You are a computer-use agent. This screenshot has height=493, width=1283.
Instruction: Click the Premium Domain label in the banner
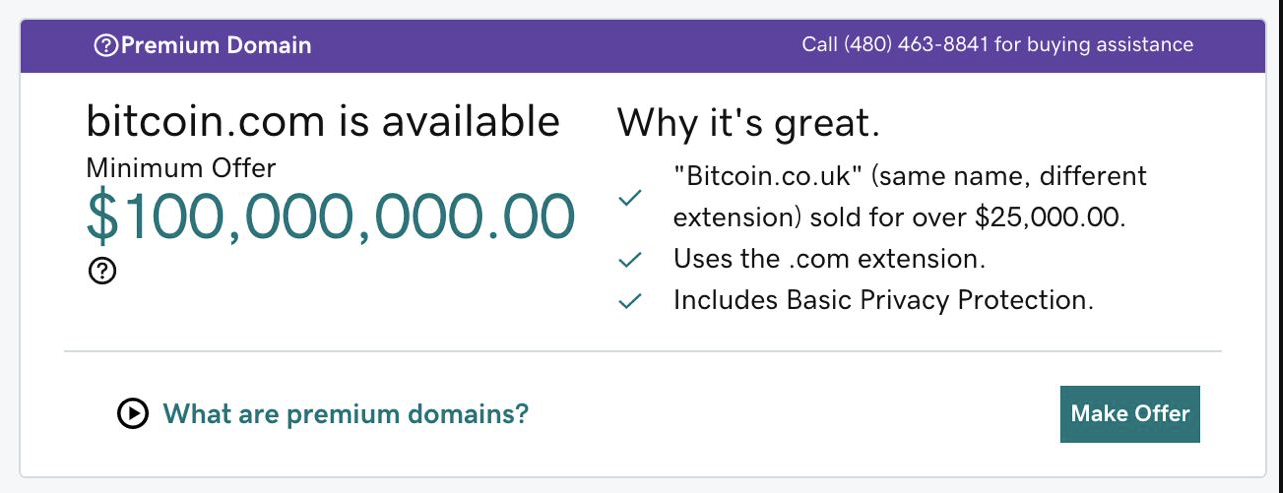[x=216, y=45]
